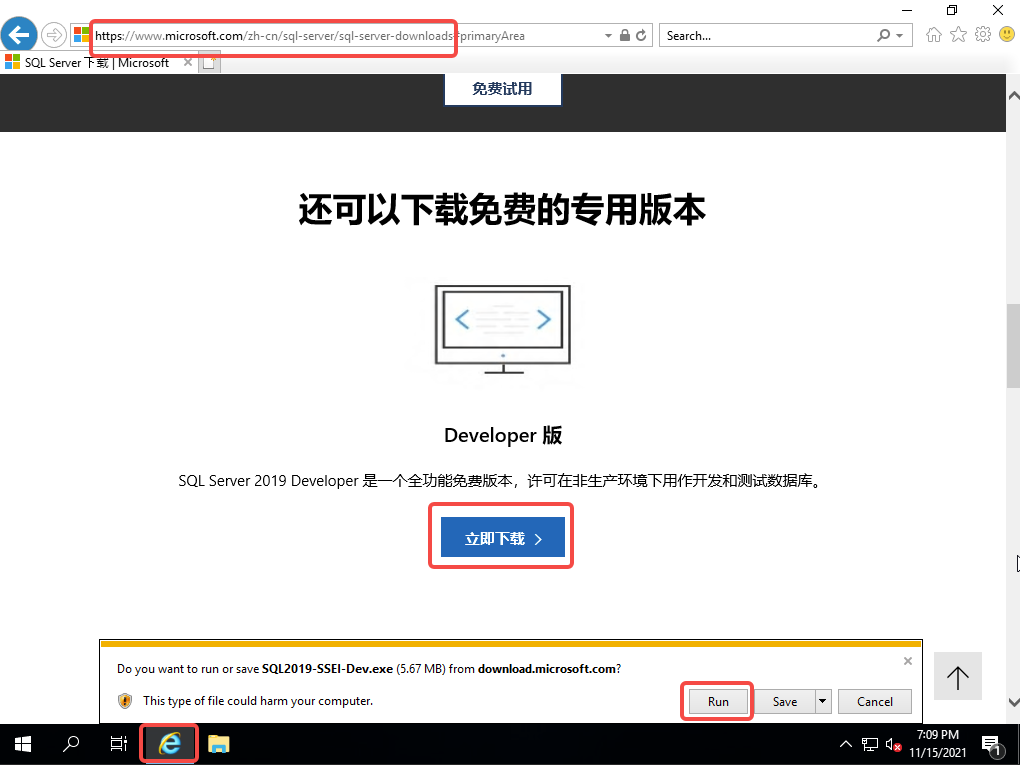The width and height of the screenshot is (1020, 765).
Task: Run the SQL2019-SSEI-Dev.exe download
Action: click(718, 701)
